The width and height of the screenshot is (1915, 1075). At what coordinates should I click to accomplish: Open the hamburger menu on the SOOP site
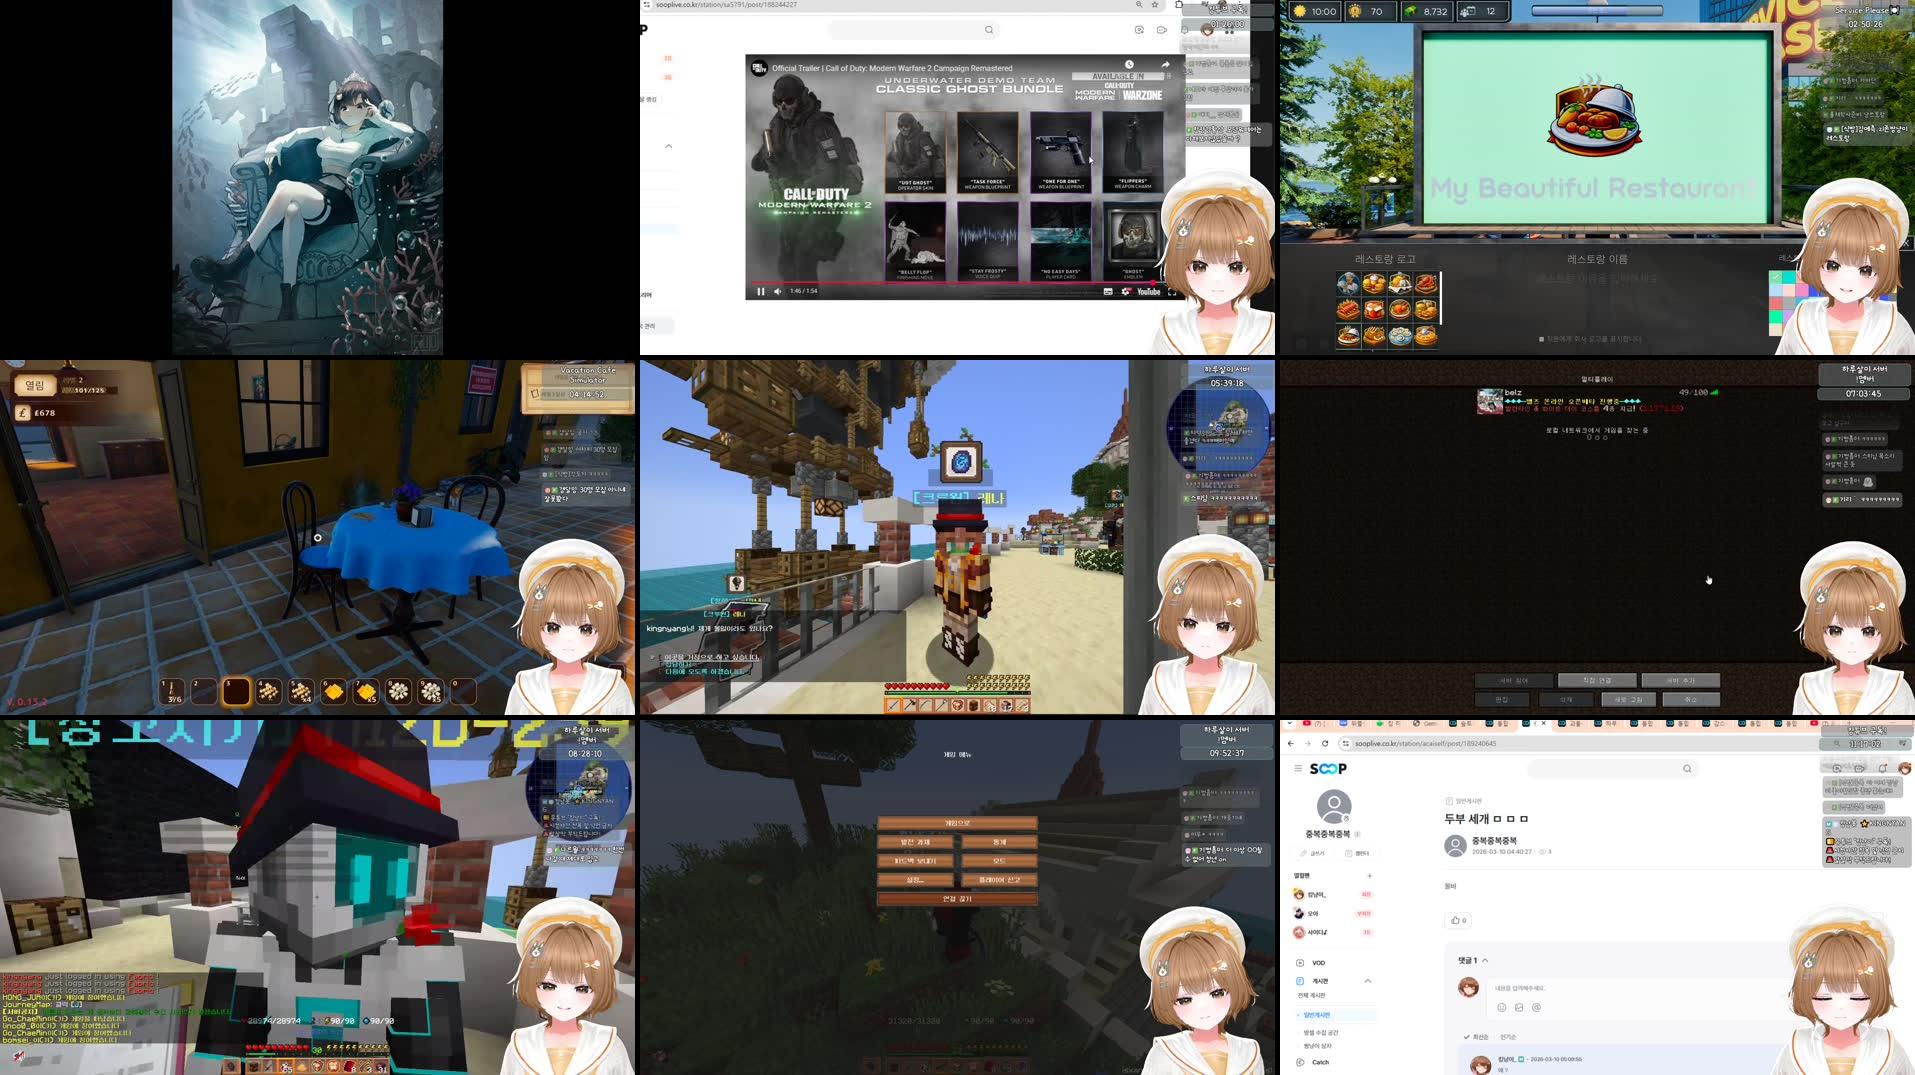(1297, 769)
